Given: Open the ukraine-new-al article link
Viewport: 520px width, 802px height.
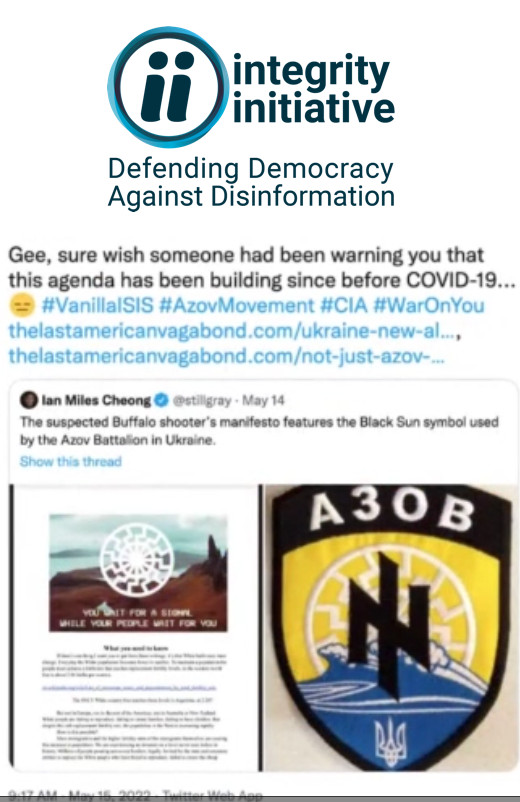Looking at the screenshot, I should [235, 330].
